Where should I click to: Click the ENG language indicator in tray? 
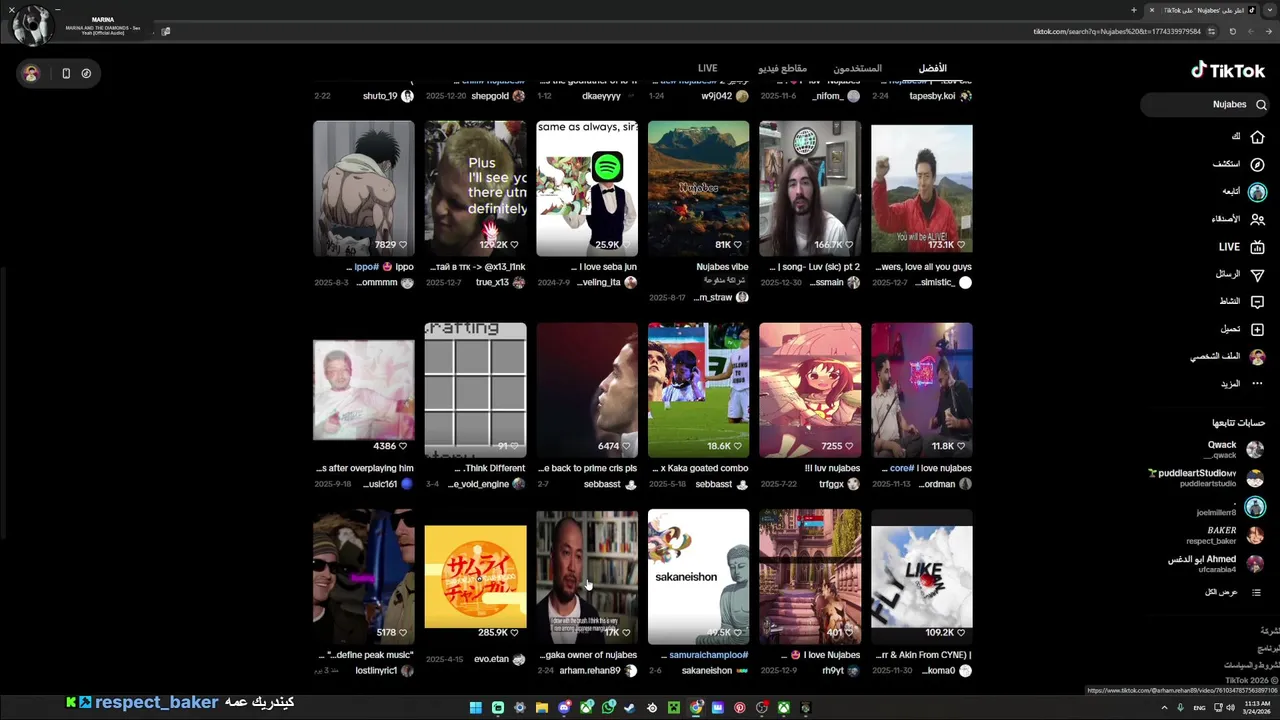point(1201,708)
